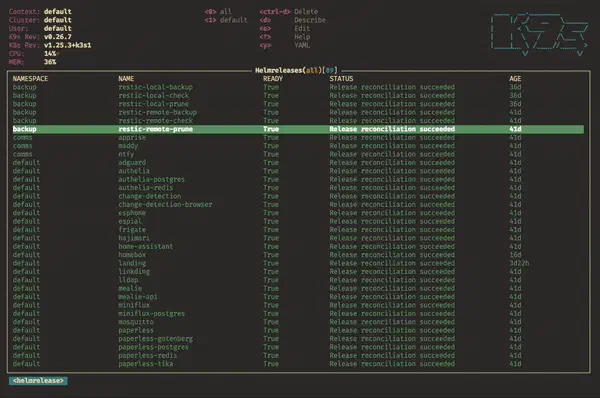Click the 3d22h age of landing

coord(519,263)
